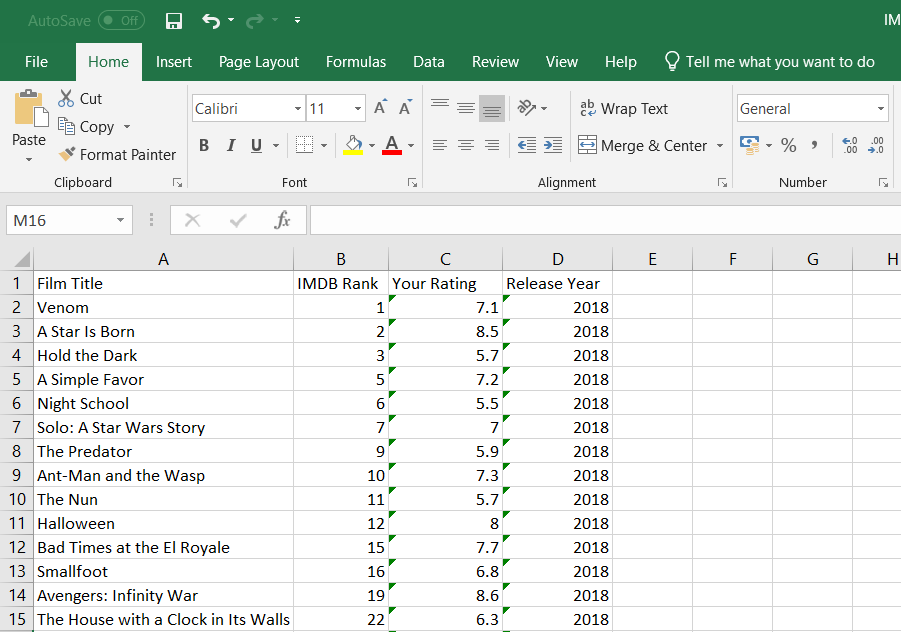Switch to the Review tab
This screenshot has height=632, width=901.
point(495,61)
